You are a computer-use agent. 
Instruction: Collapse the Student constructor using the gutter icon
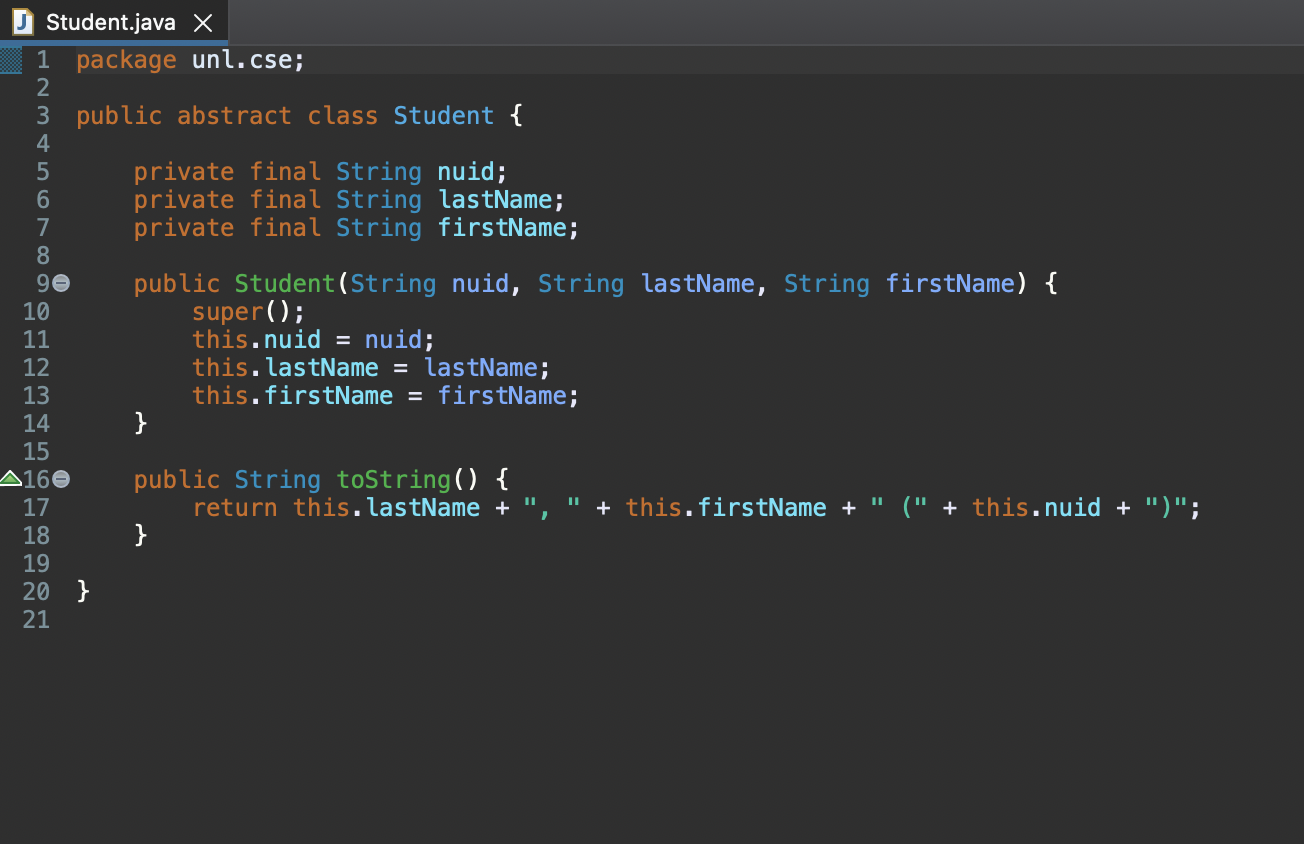coord(60,284)
